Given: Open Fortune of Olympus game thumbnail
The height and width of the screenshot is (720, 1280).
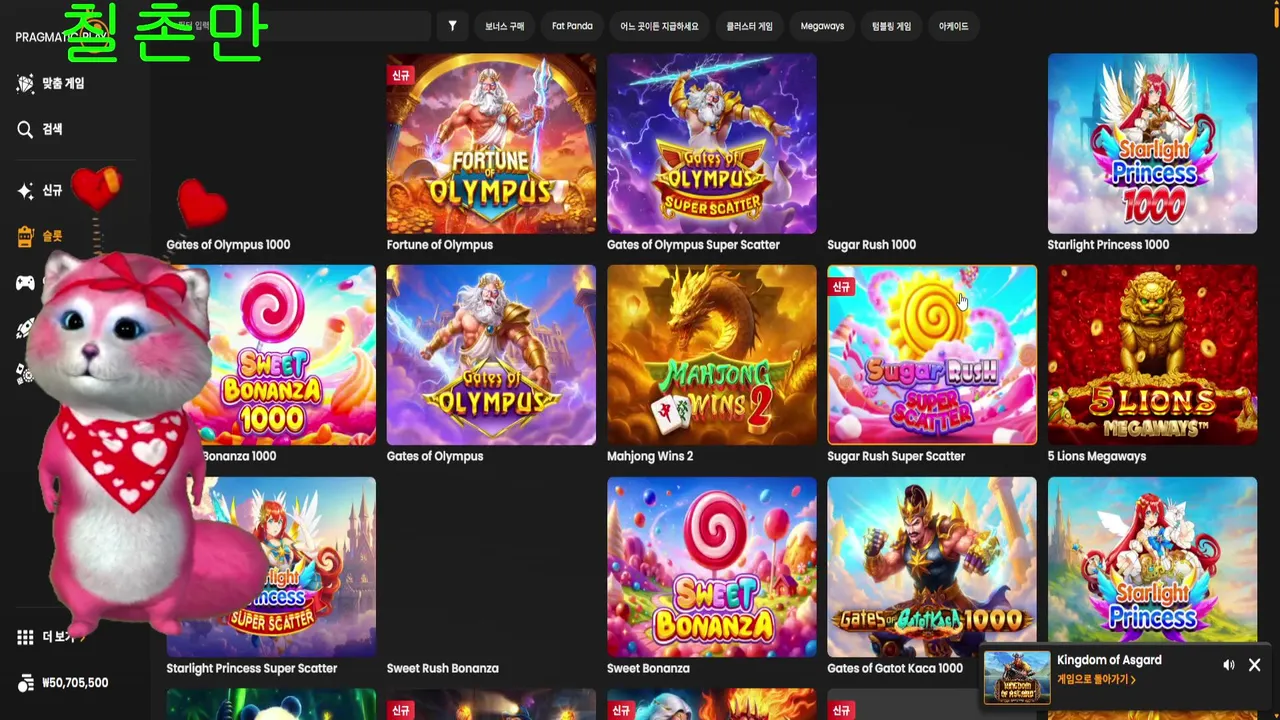Looking at the screenshot, I should pyautogui.click(x=491, y=143).
